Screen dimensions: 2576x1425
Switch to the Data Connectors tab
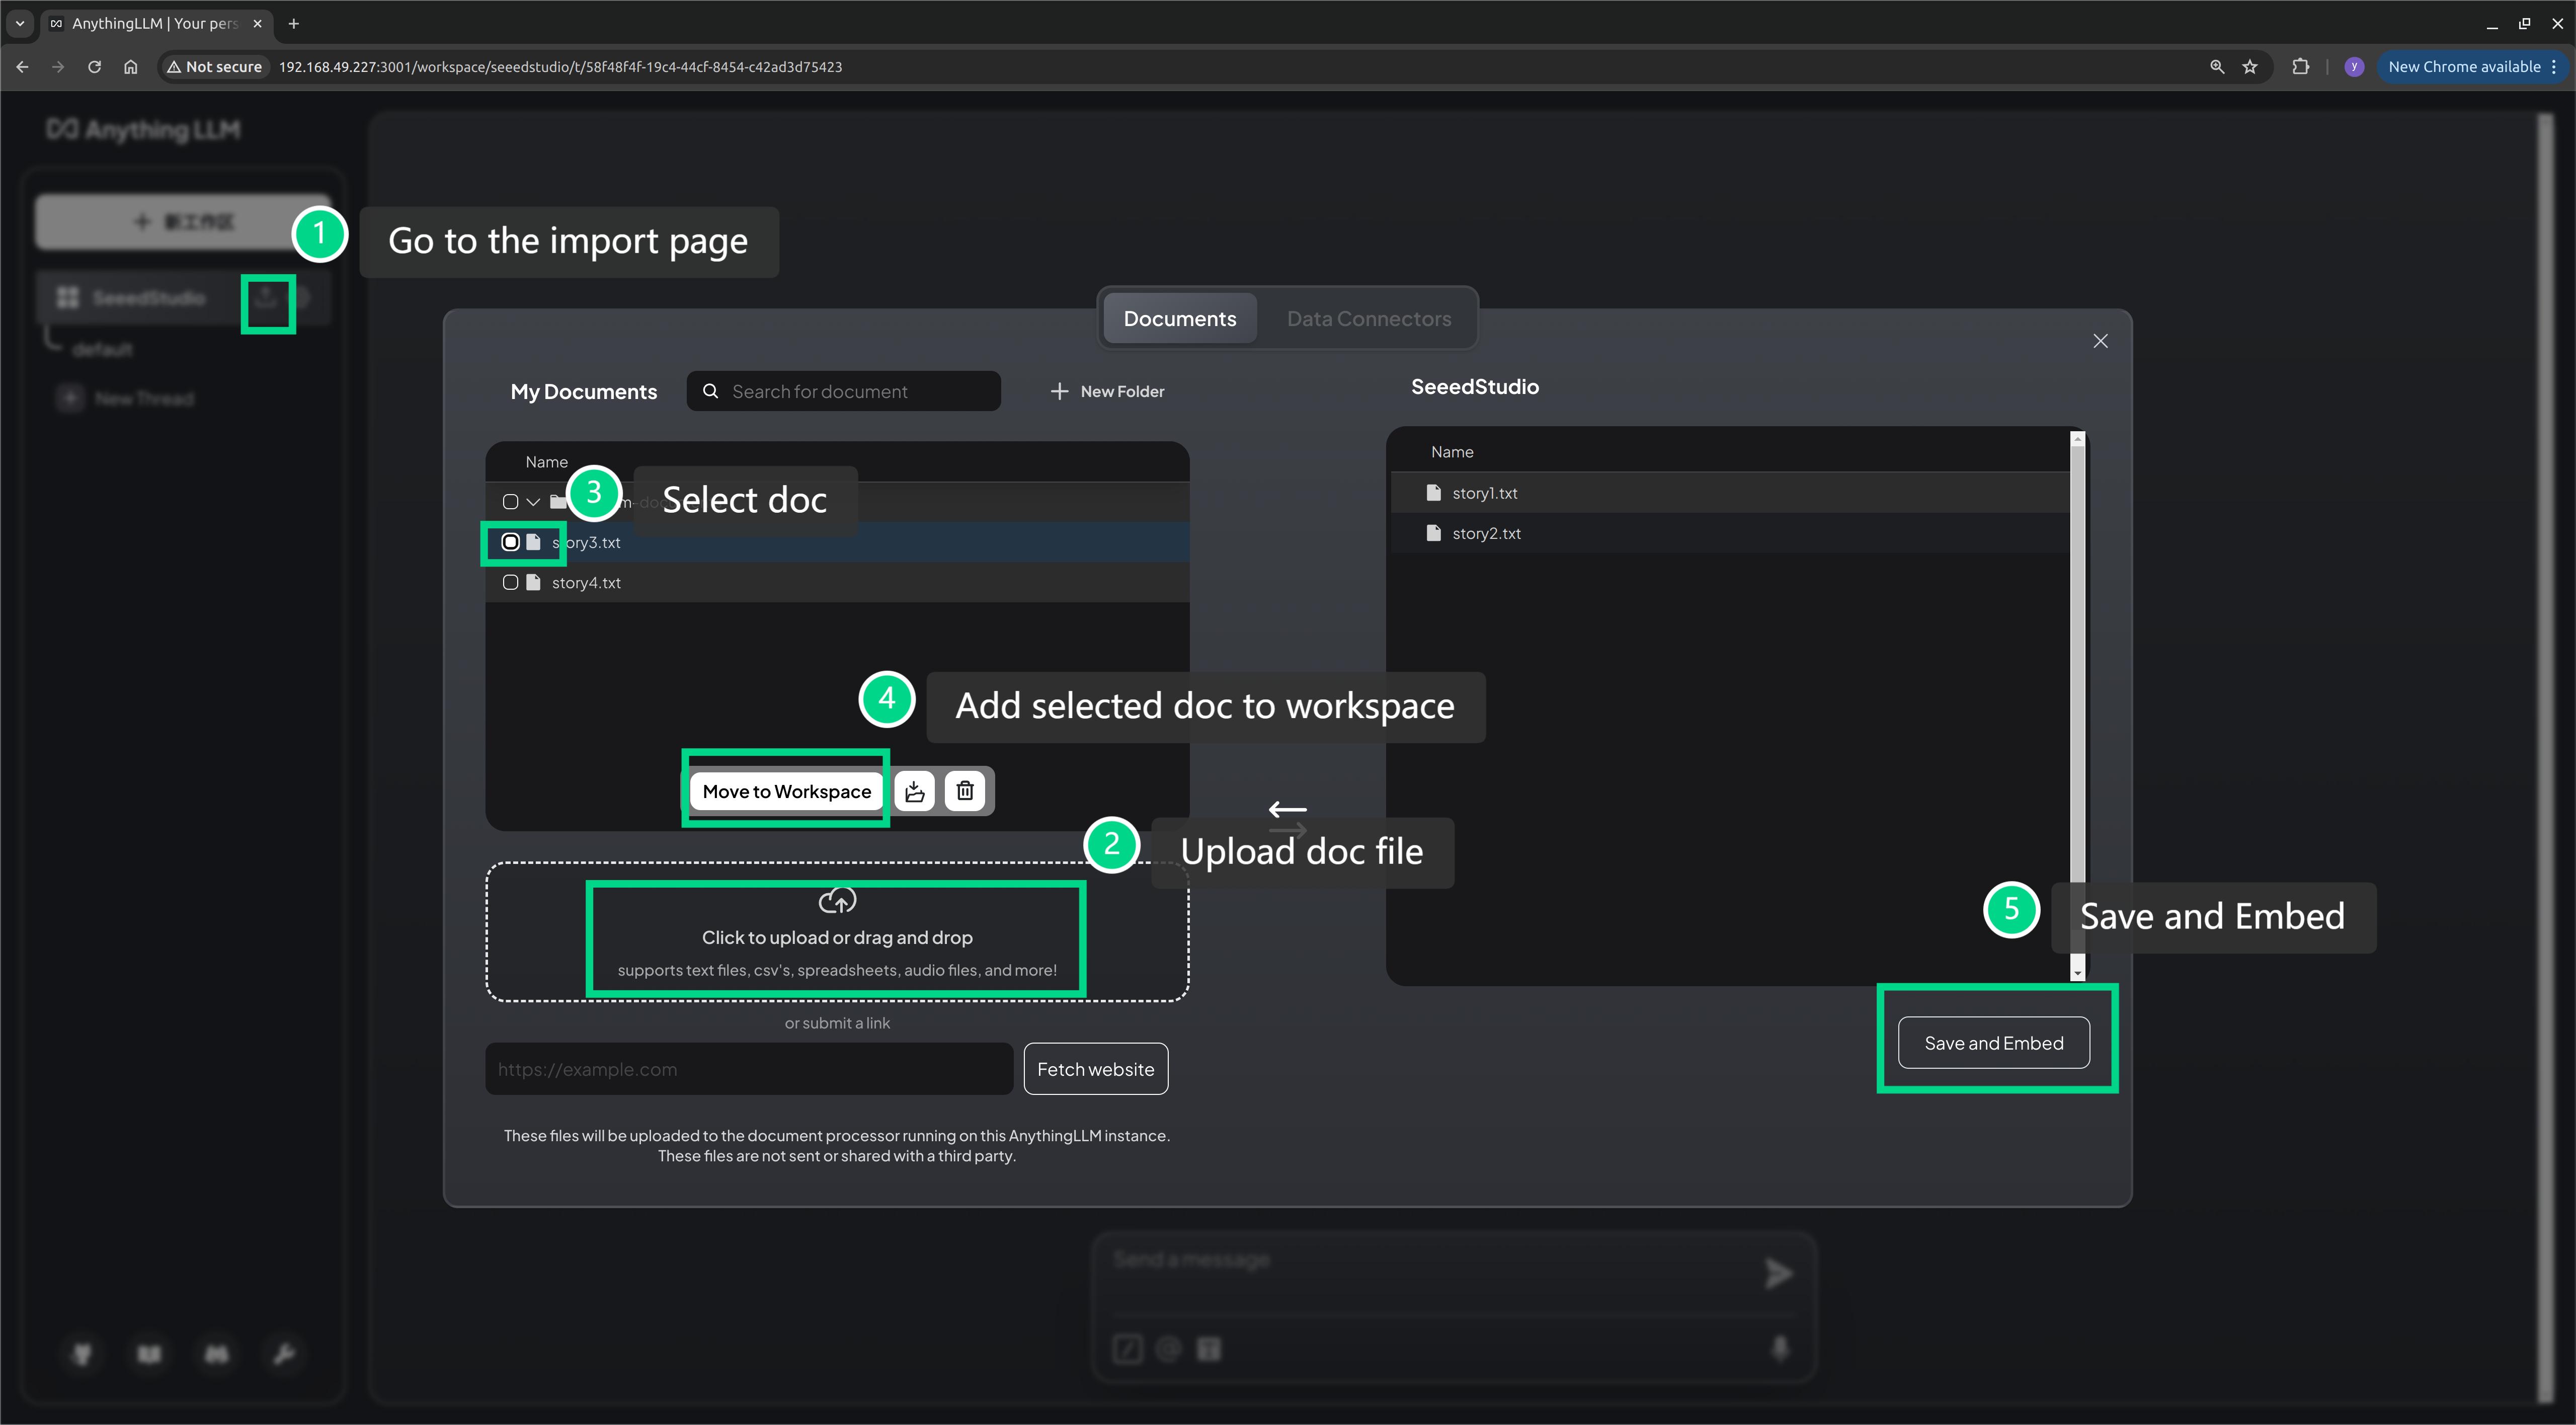(x=1368, y=319)
